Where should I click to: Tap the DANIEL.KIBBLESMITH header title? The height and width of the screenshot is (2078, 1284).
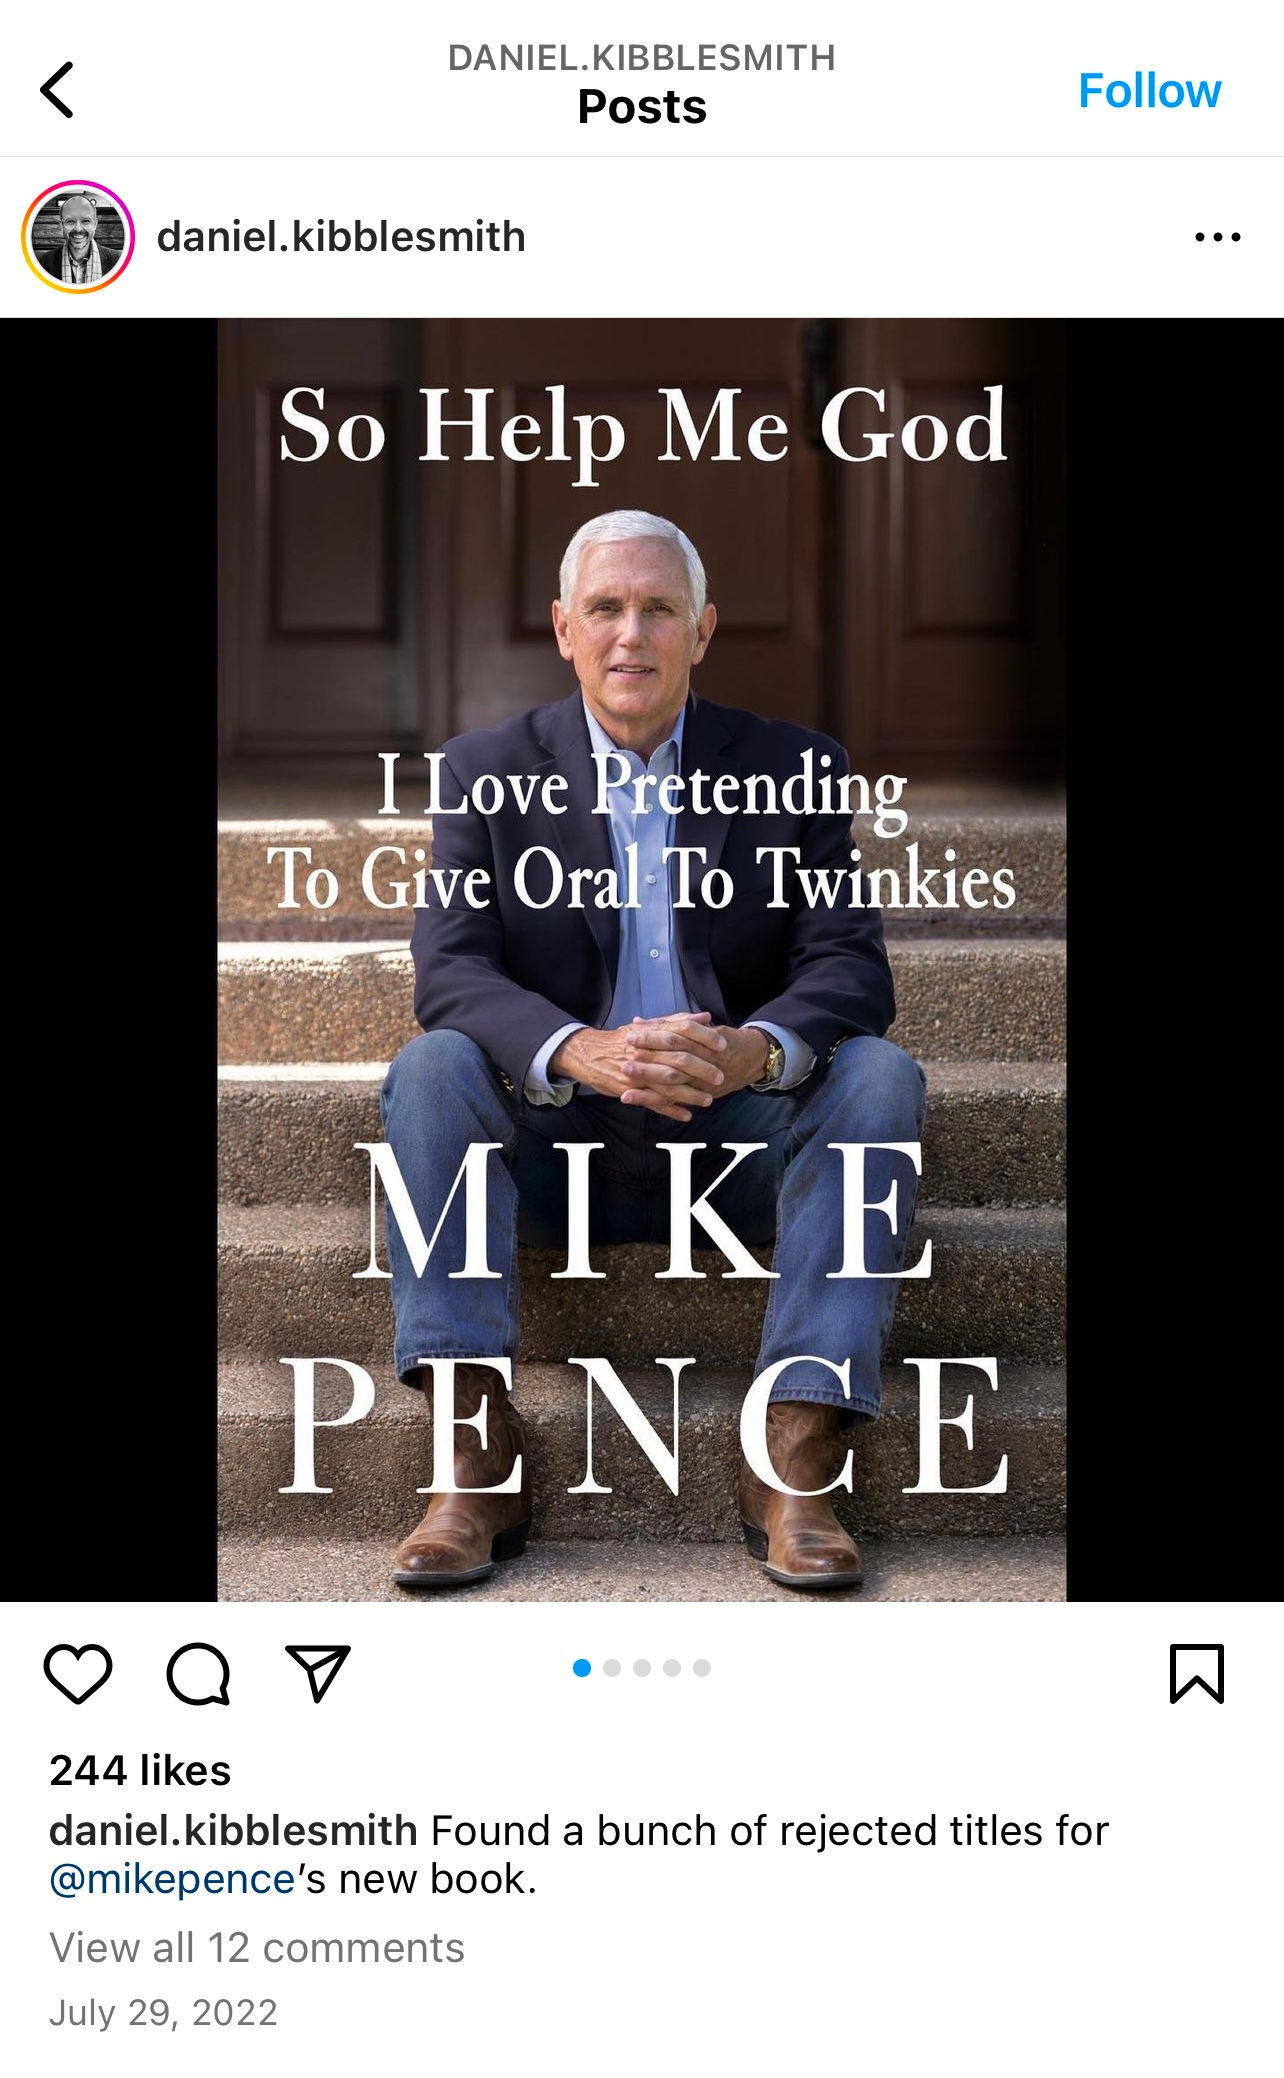click(642, 58)
